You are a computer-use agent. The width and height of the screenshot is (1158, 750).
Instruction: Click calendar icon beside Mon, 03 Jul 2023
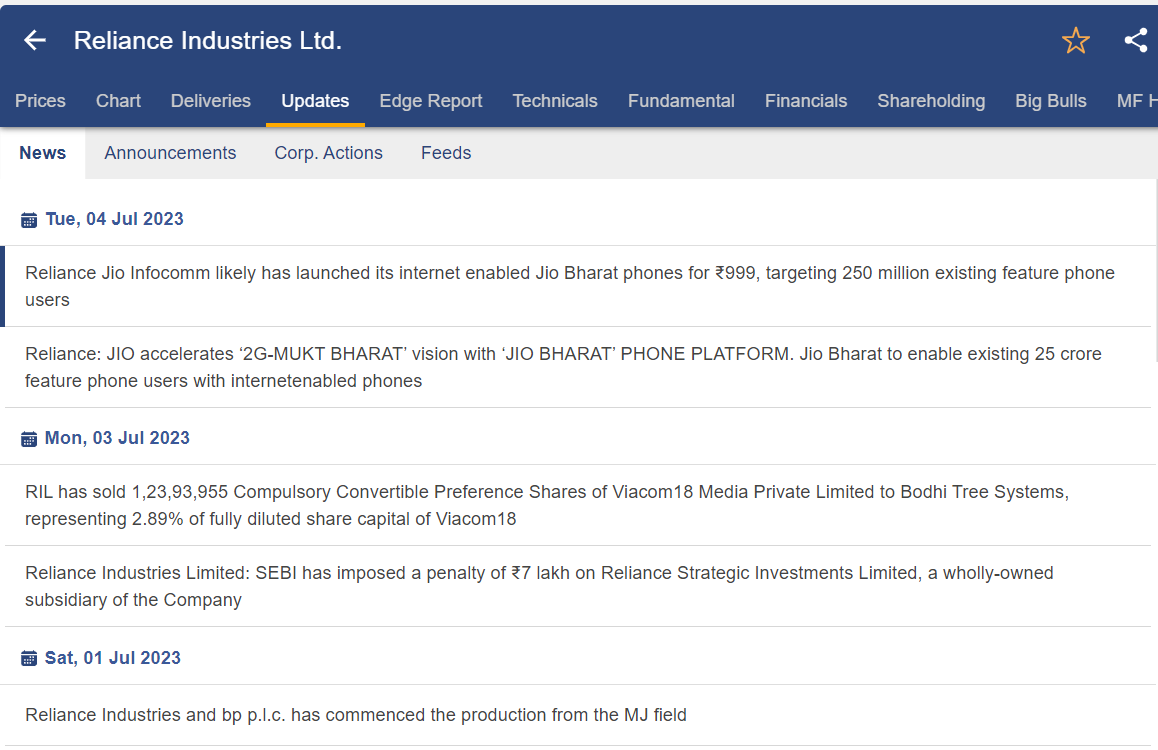(29, 439)
